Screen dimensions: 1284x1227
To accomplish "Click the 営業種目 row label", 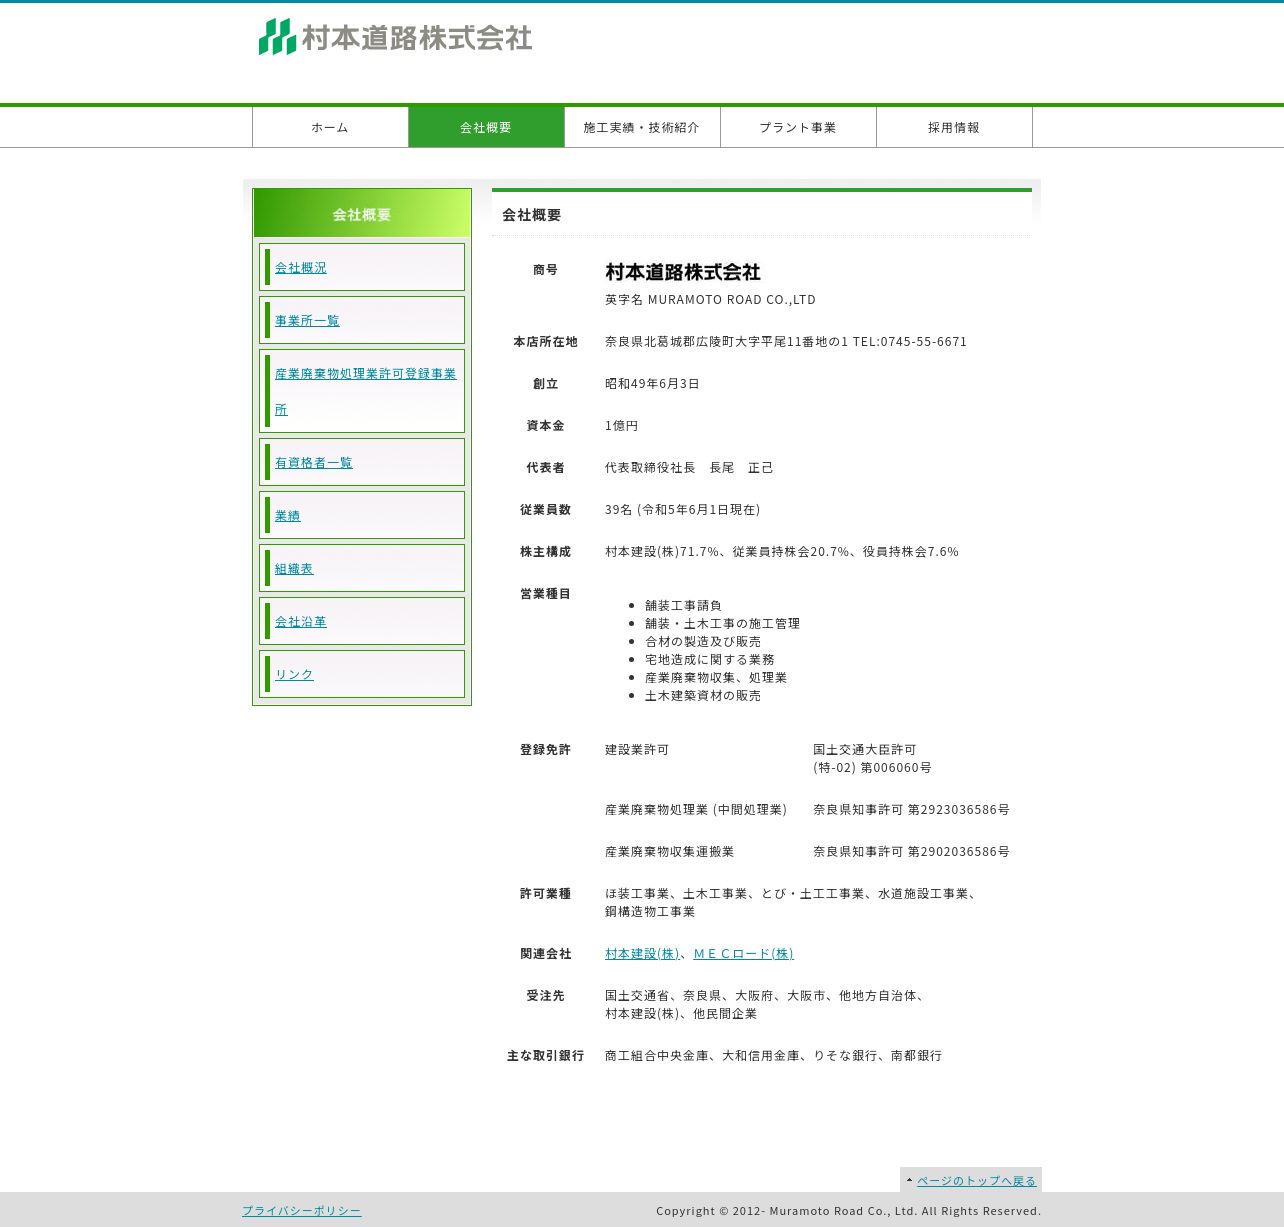I will click(x=545, y=594).
